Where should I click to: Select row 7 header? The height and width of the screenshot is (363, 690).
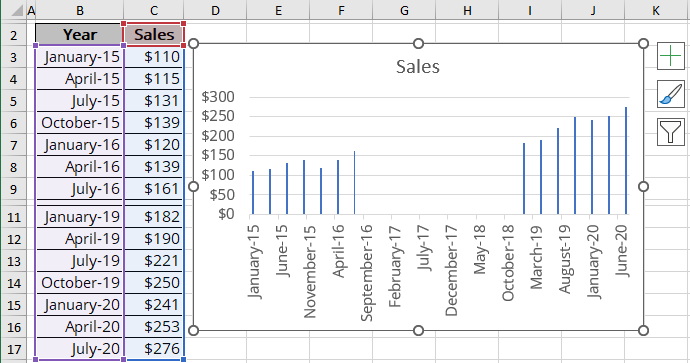pyautogui.click(x=14, y=145)
